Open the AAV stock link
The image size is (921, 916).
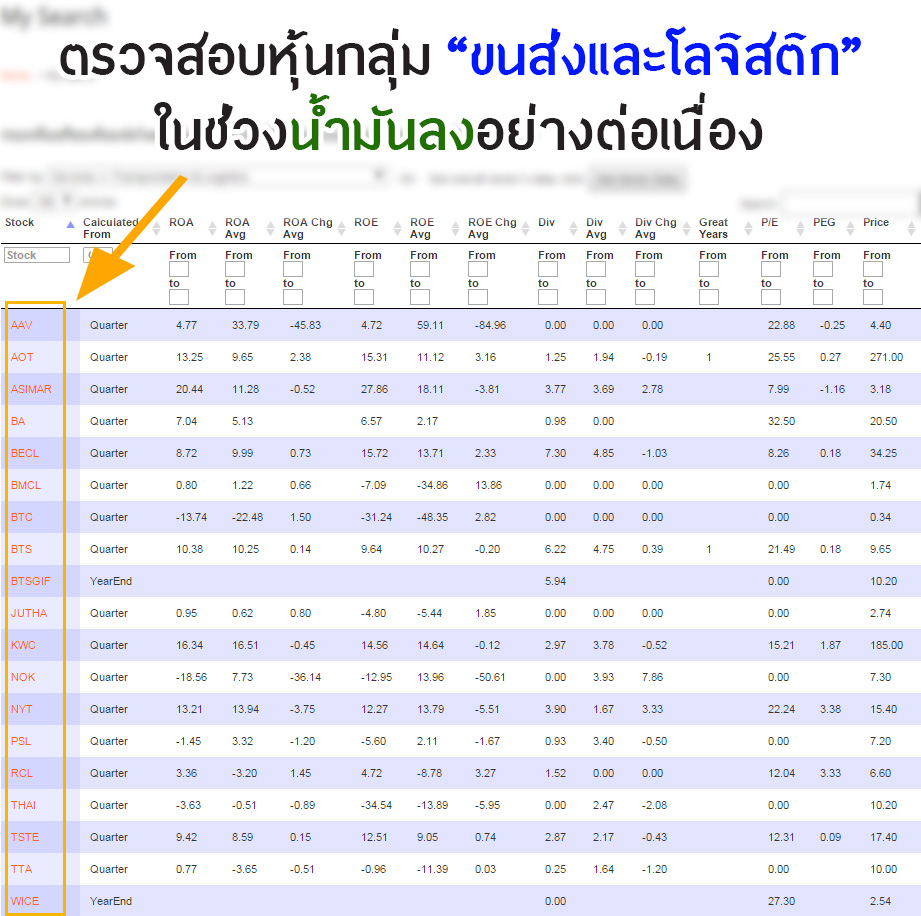[21, 325]
